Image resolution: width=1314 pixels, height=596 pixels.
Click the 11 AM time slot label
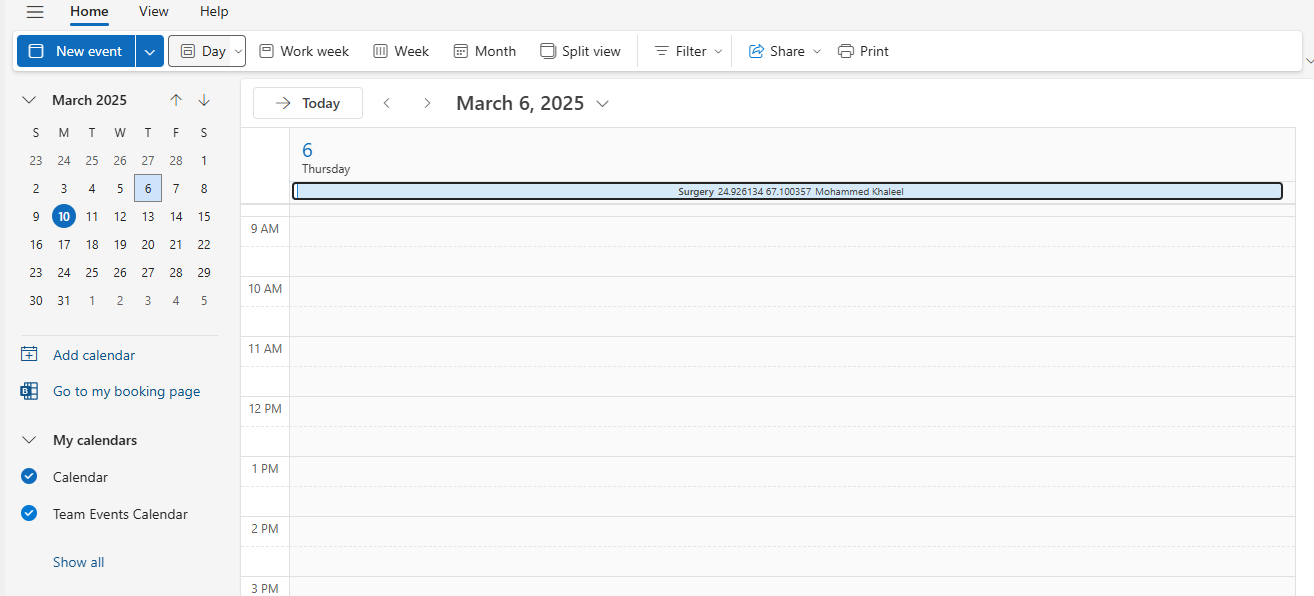pos(265,349)
